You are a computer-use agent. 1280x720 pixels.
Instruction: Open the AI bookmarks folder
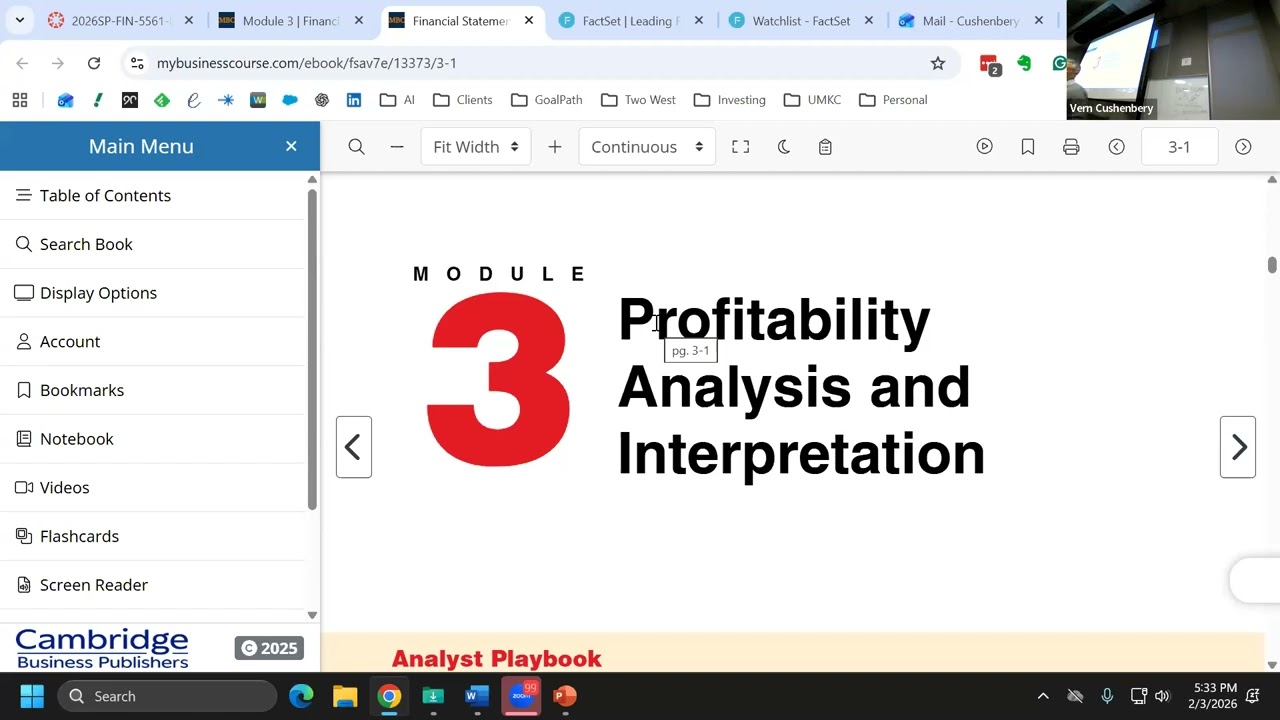[398, 100]
